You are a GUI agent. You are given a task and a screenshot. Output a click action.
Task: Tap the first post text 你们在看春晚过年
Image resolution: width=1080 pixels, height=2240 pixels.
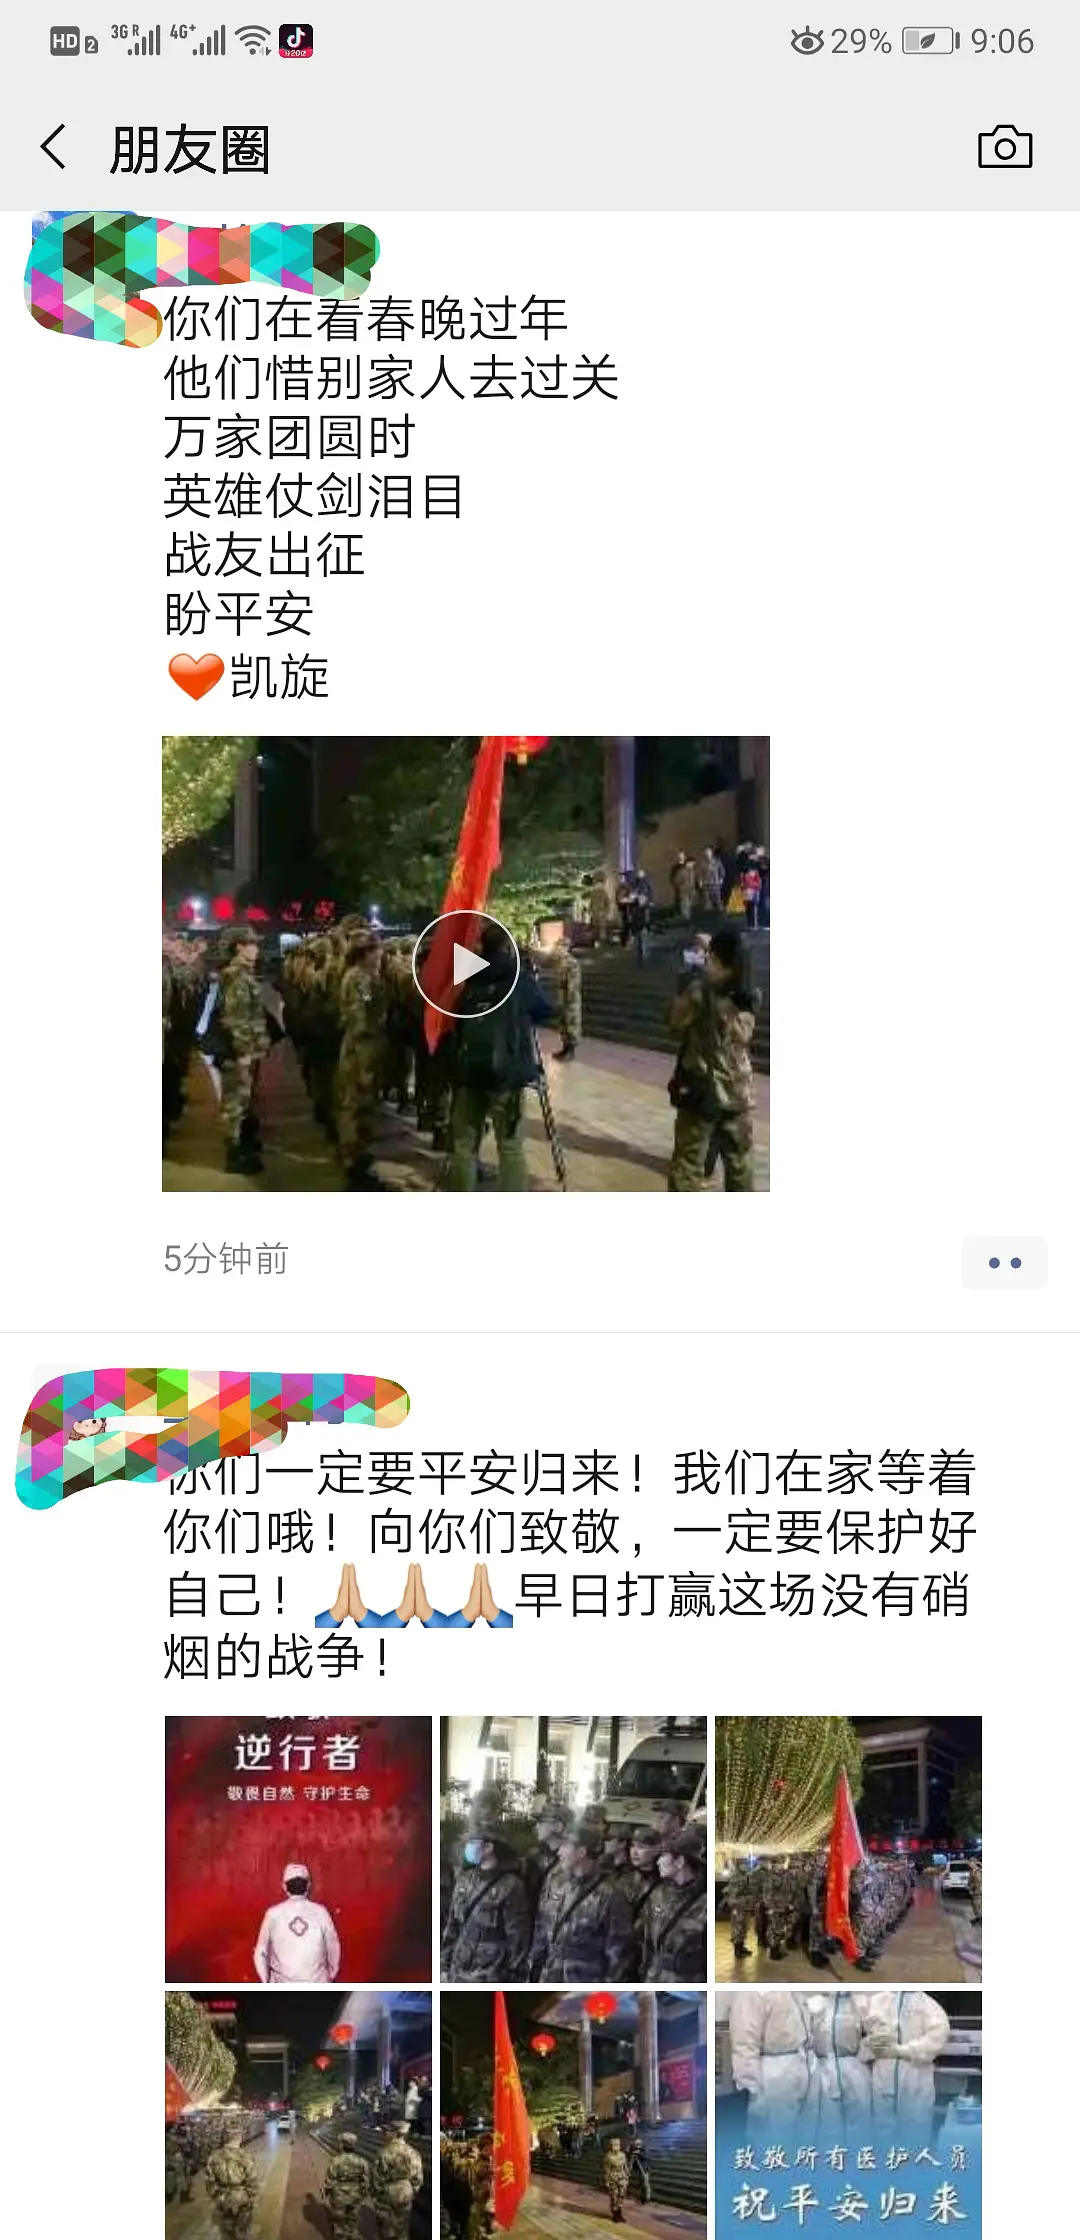point(366,320)
